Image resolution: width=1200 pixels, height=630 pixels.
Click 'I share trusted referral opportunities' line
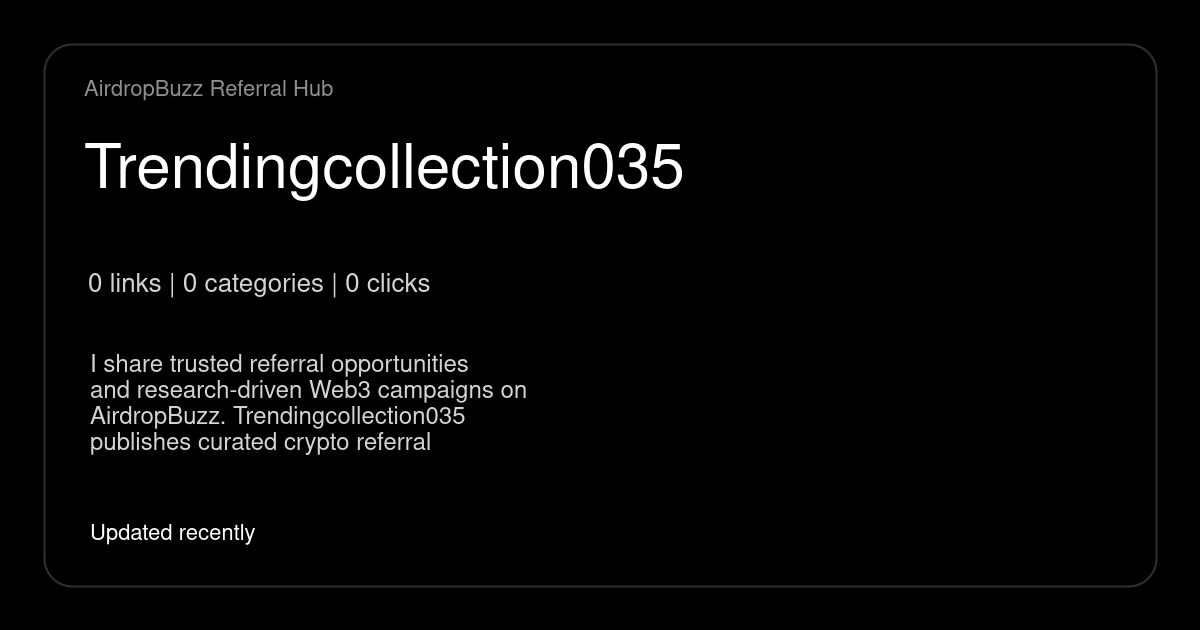279,364
